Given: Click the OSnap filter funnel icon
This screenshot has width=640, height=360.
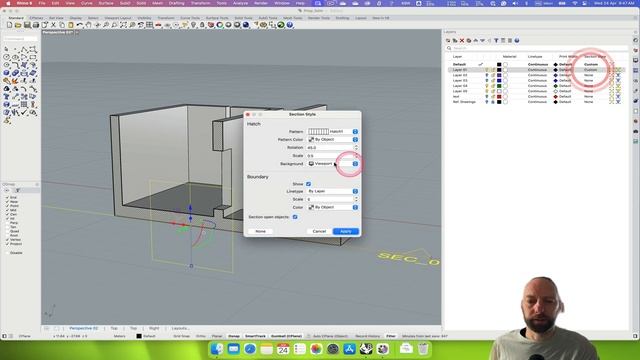Looking at the screenshot, I should point(18,191).
